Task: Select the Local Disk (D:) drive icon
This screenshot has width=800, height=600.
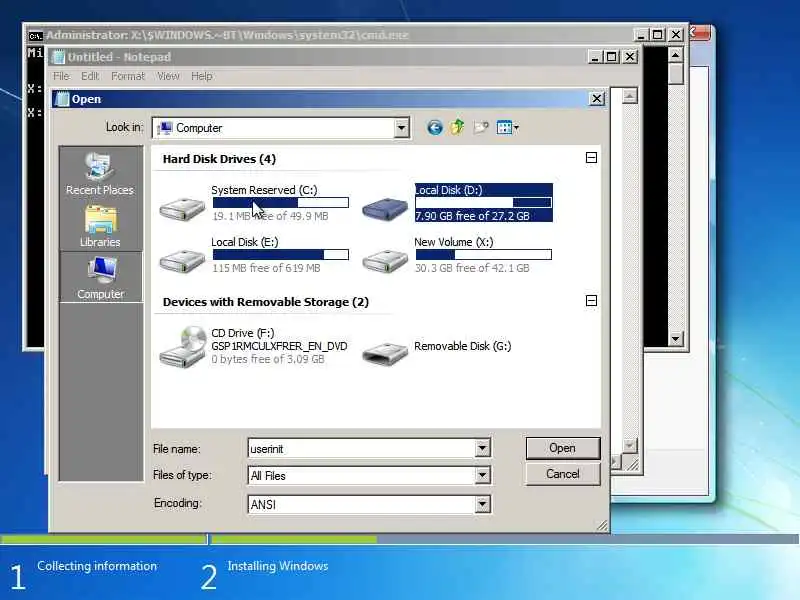Action: (x=385, y=209)
